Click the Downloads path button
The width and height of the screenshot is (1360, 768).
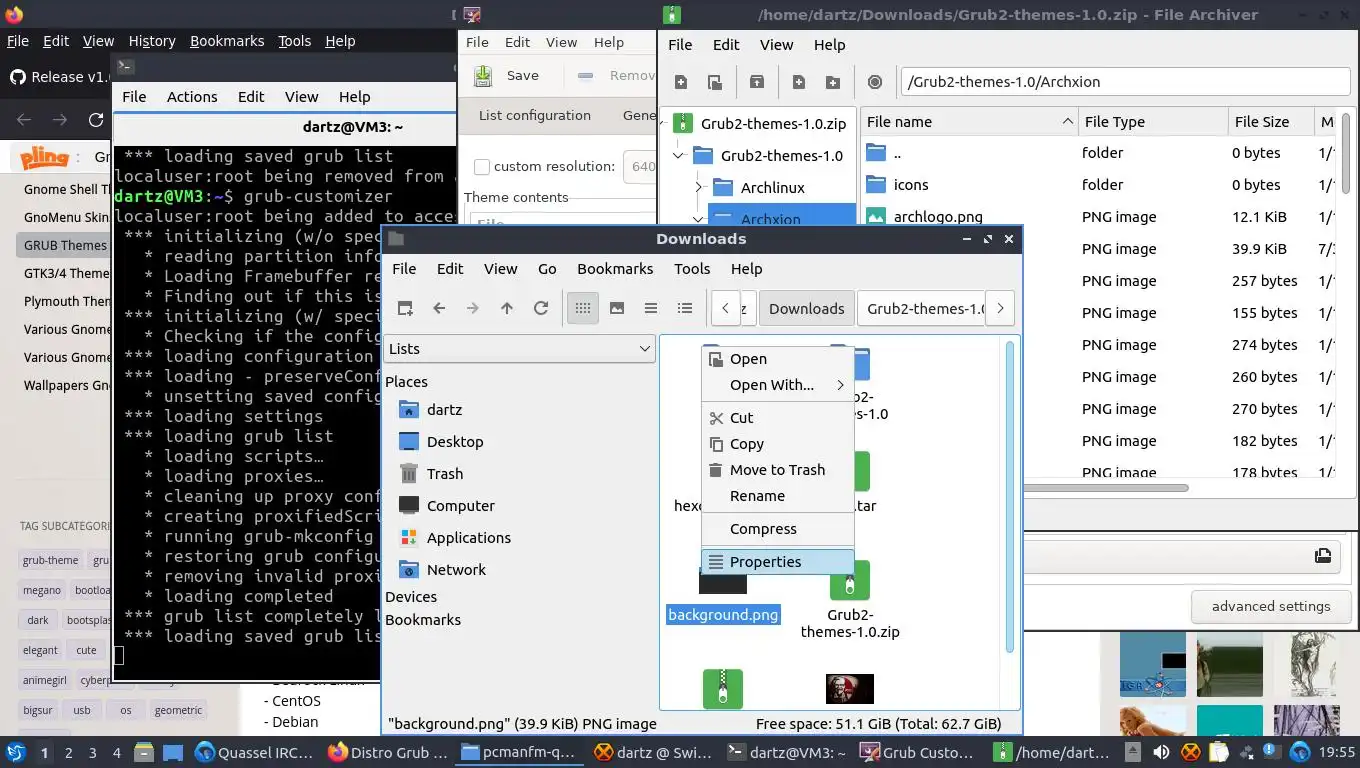tap(806, 308)
